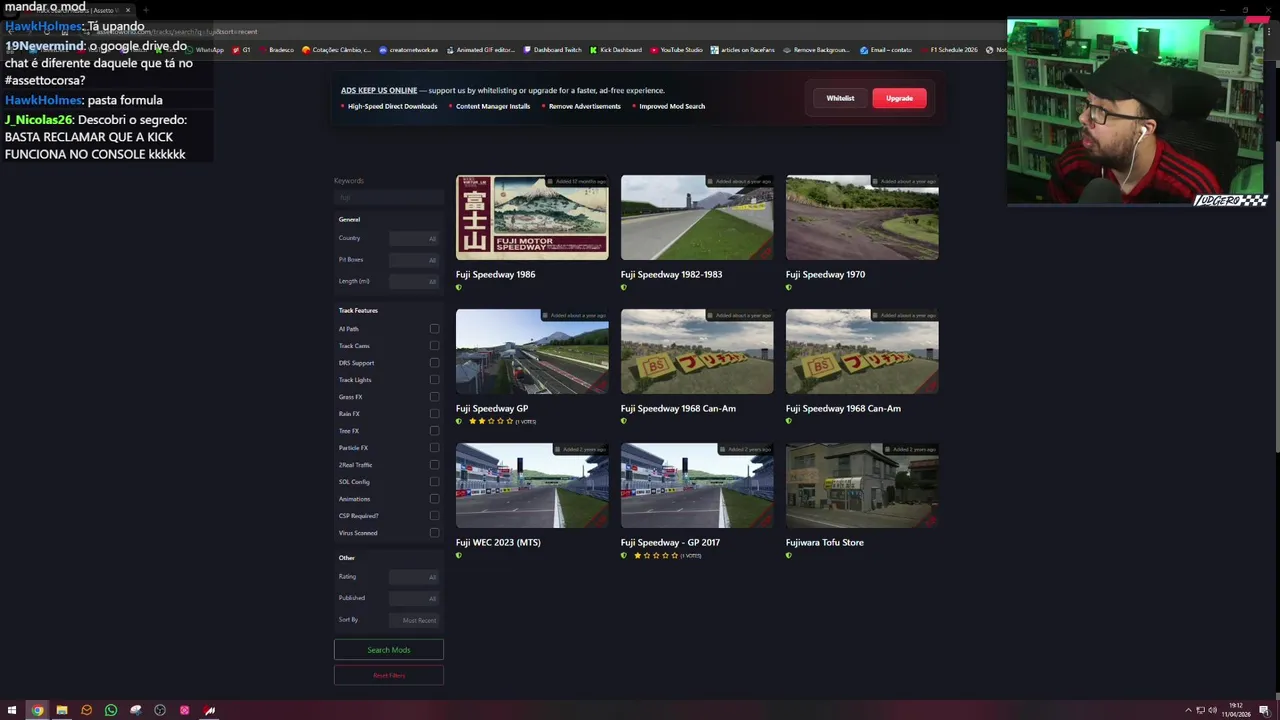Viewport: 1280px width, 720px height.
Task: Open the F1 Schedule 2026 bookmark
Action: click(x=949, y=50)
